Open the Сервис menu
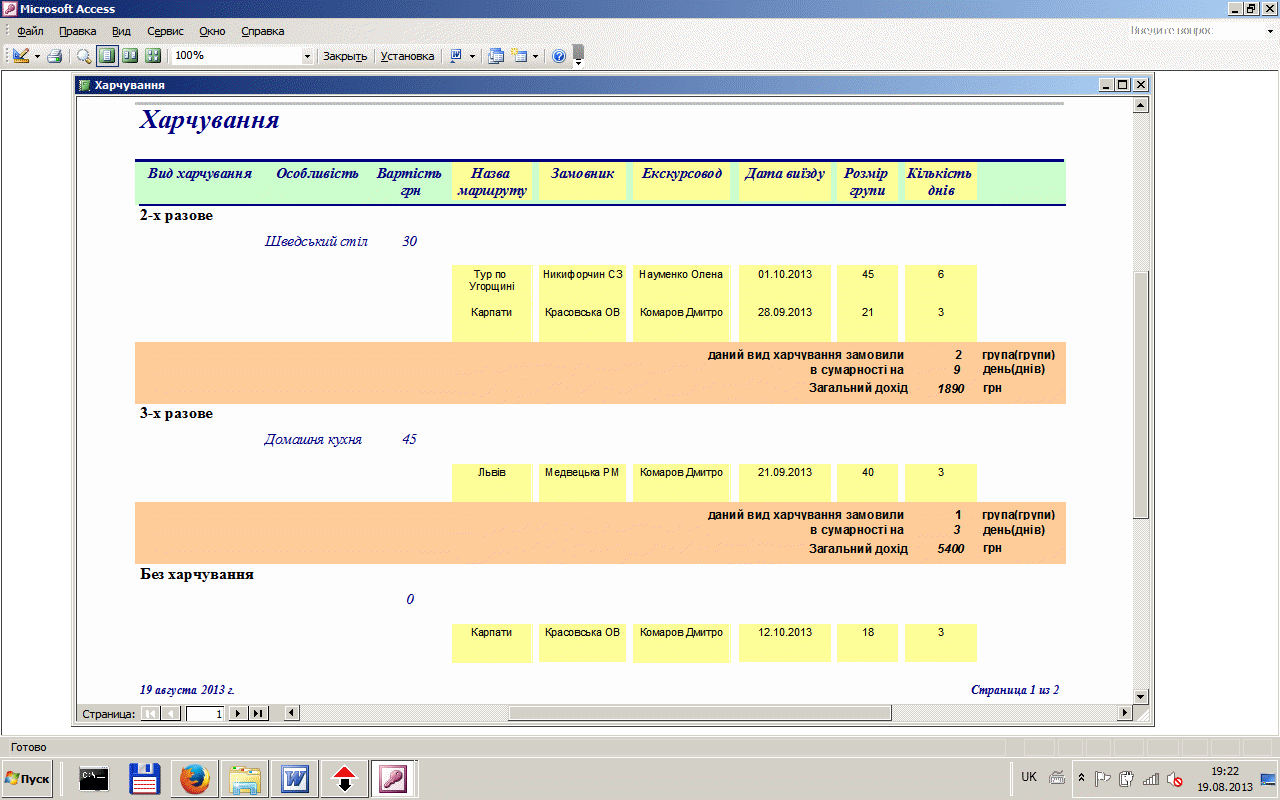The height and width of the screenshot is (800, 1280). click(x=165, y=31)
